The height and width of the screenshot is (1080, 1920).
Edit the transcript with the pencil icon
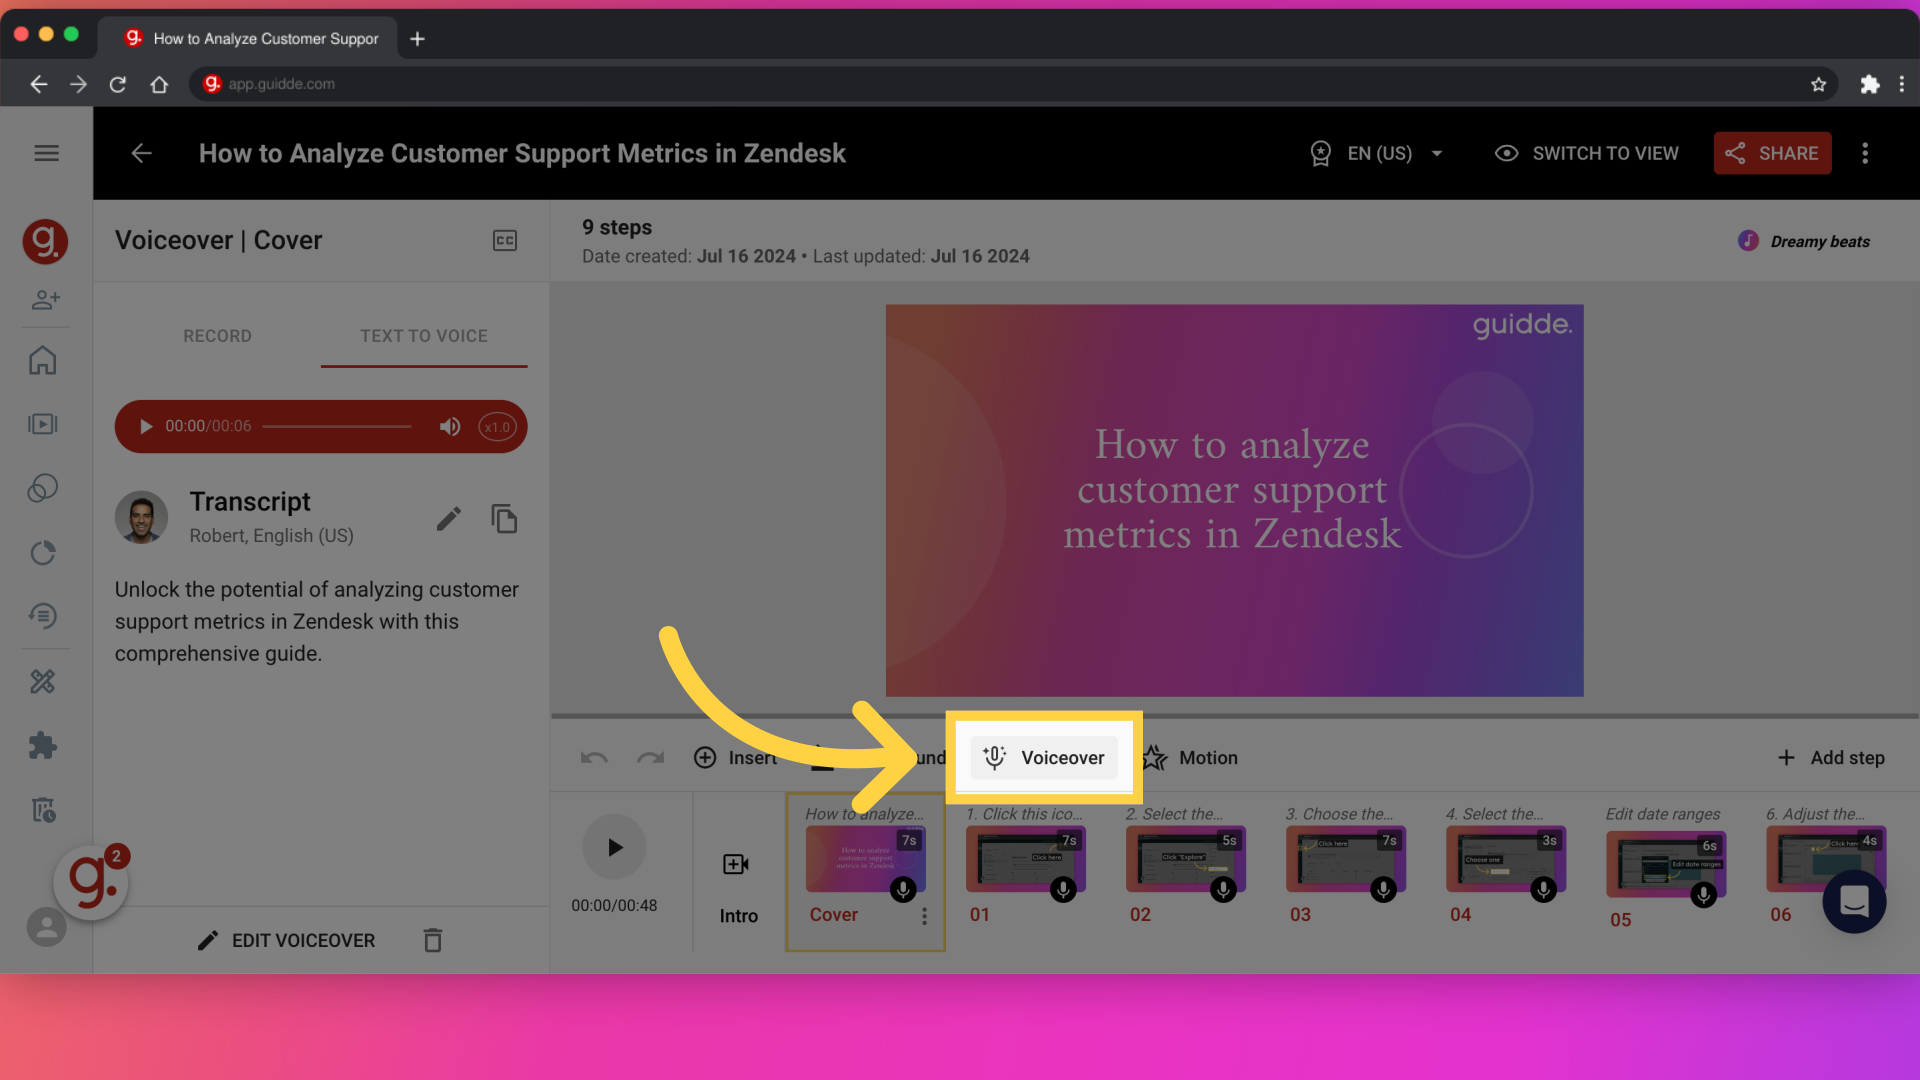coord(449,518)
